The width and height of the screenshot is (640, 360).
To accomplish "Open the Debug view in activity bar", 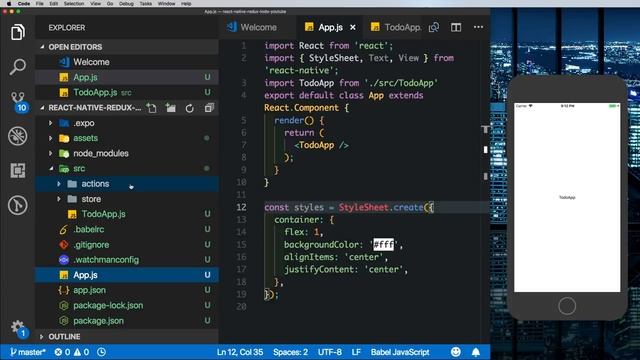I will coord(18,136).
